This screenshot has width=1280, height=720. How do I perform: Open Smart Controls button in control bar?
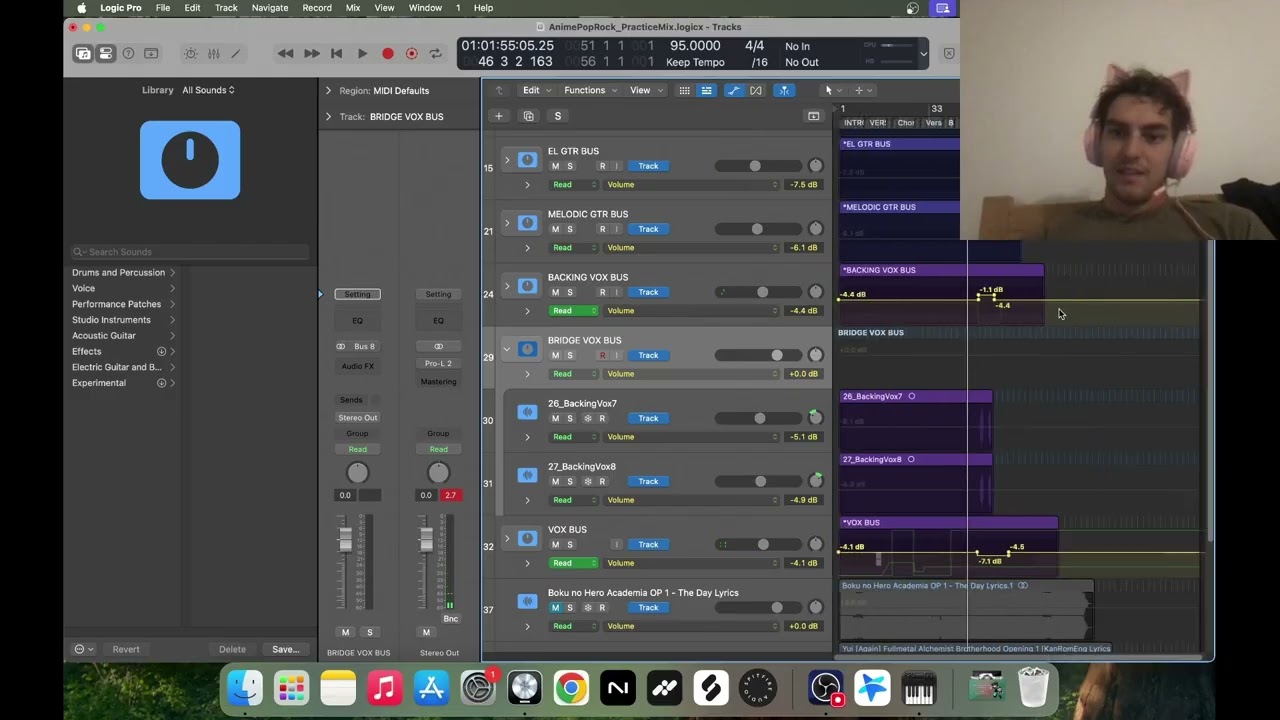point(190,53)
